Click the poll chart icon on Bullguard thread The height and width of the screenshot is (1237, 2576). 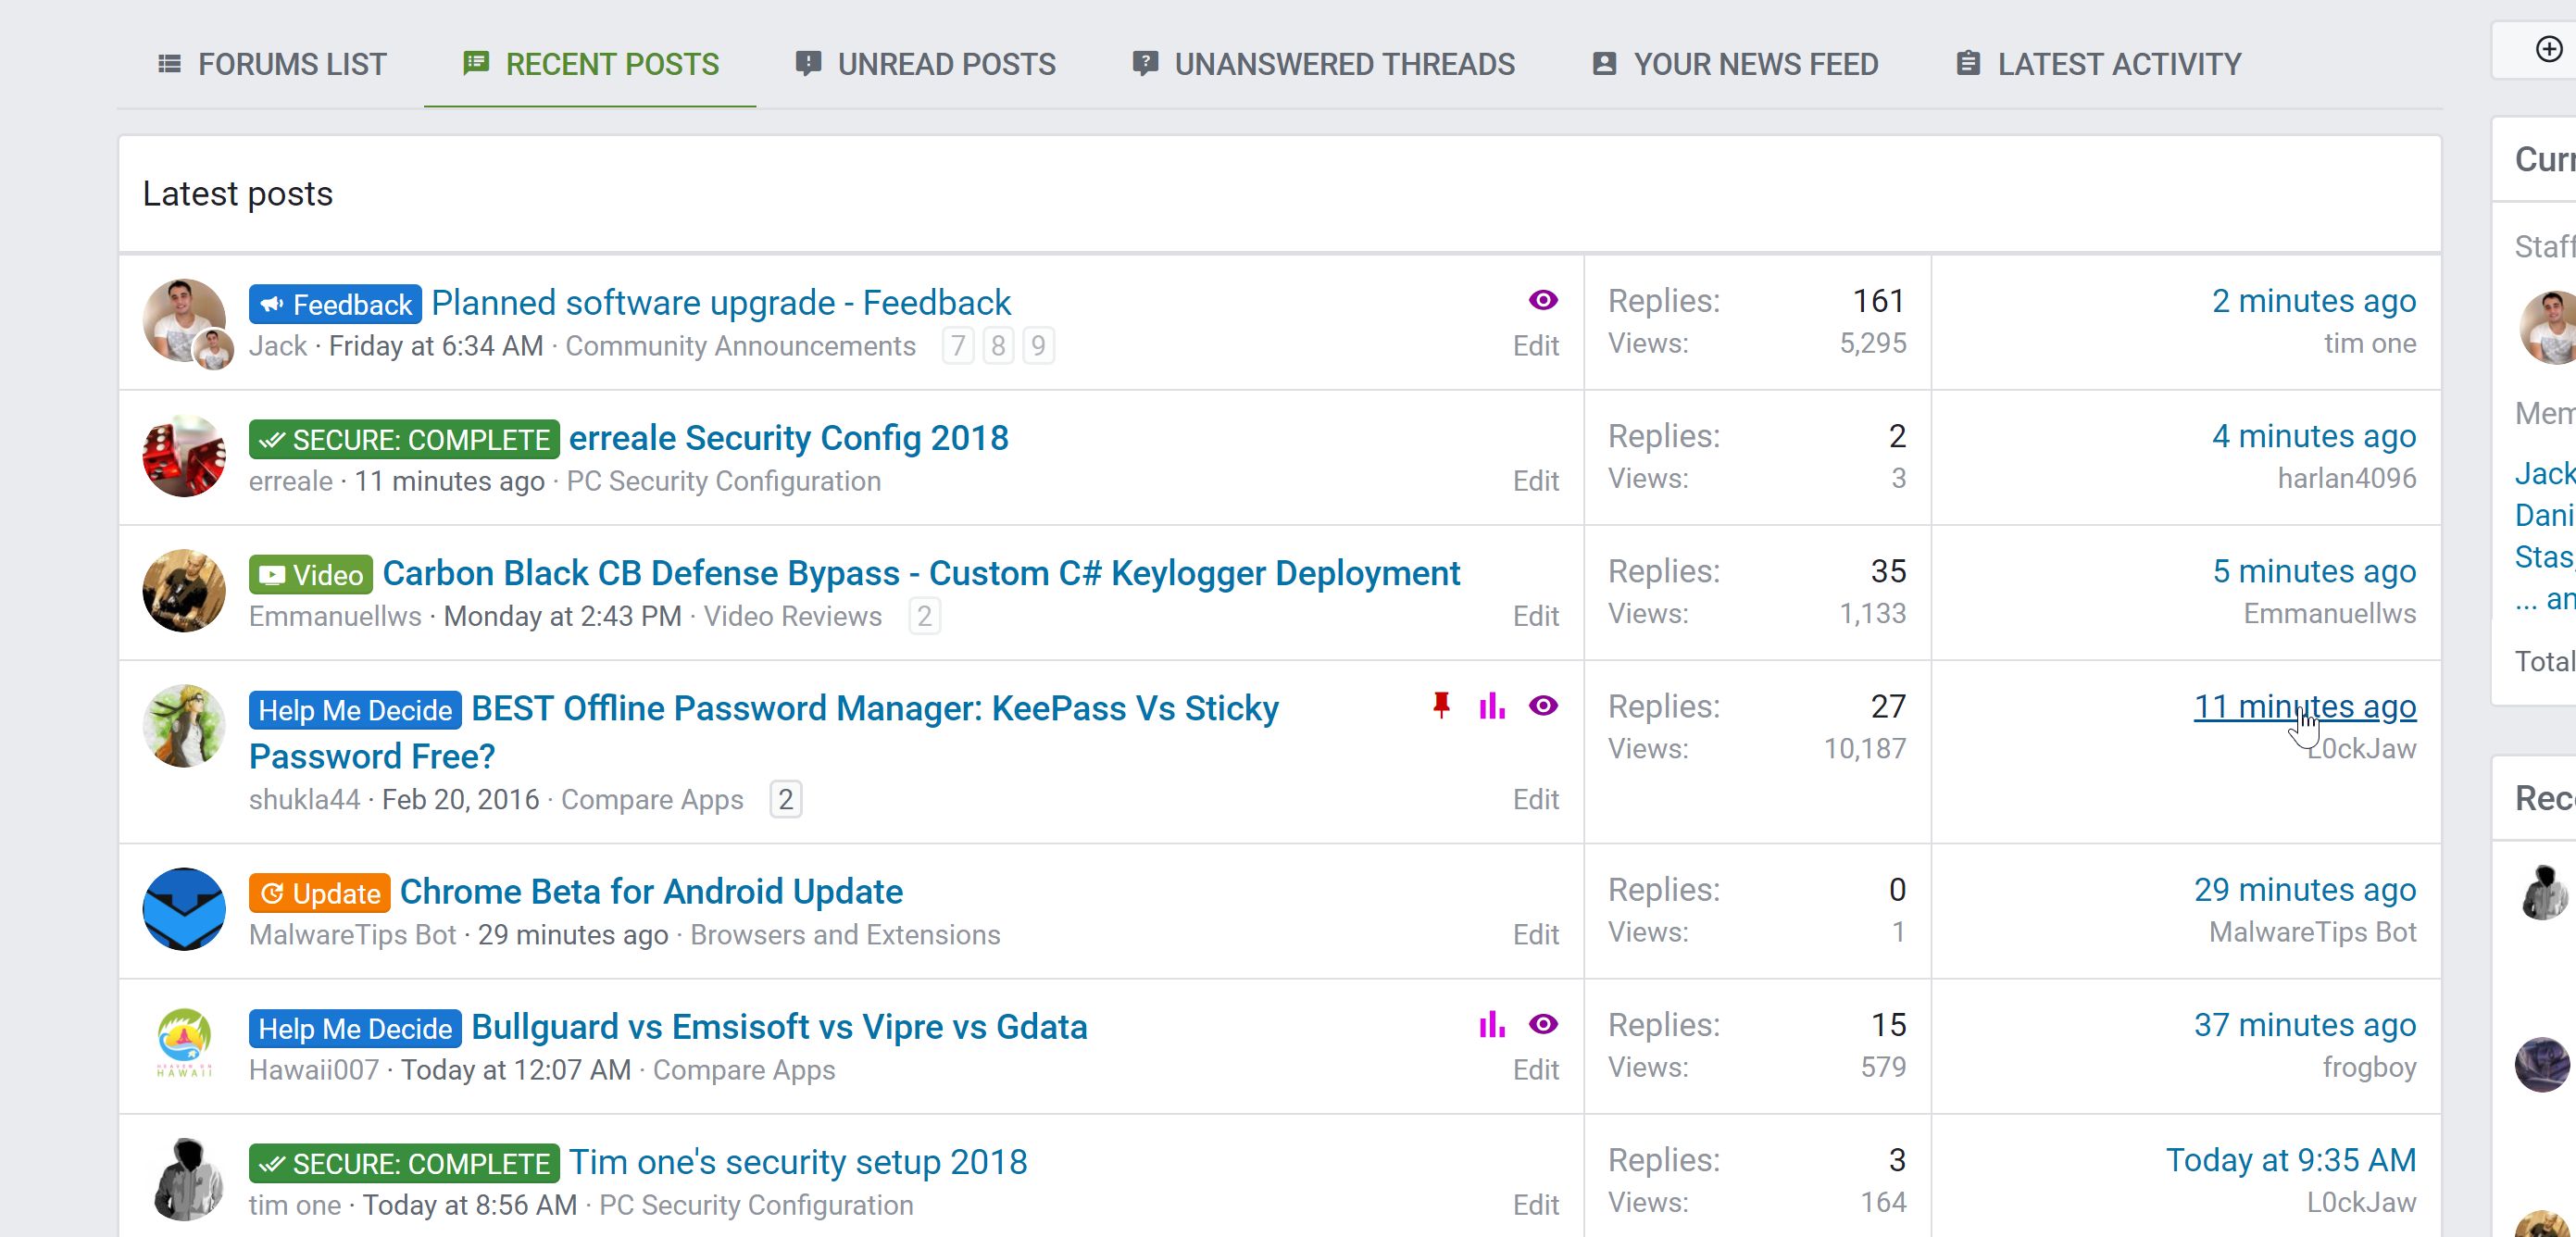[1491, 1024]
